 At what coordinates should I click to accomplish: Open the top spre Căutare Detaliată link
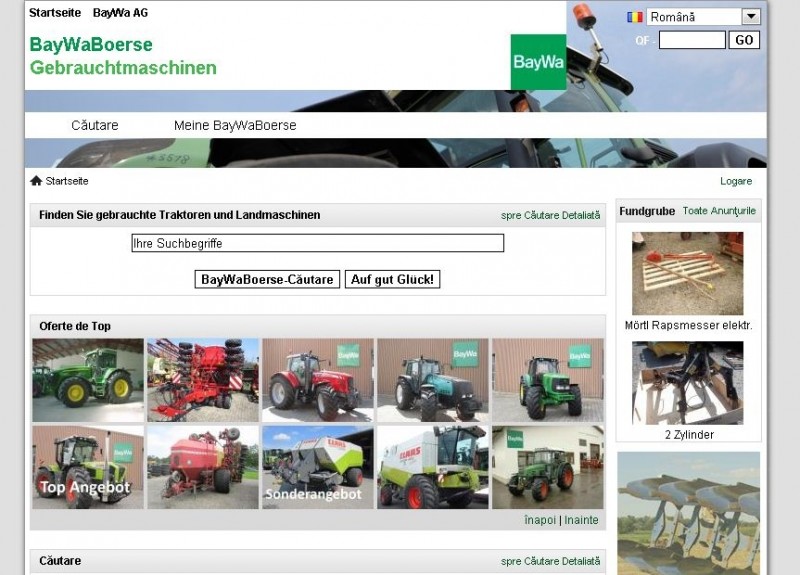[x=550, y=215]
